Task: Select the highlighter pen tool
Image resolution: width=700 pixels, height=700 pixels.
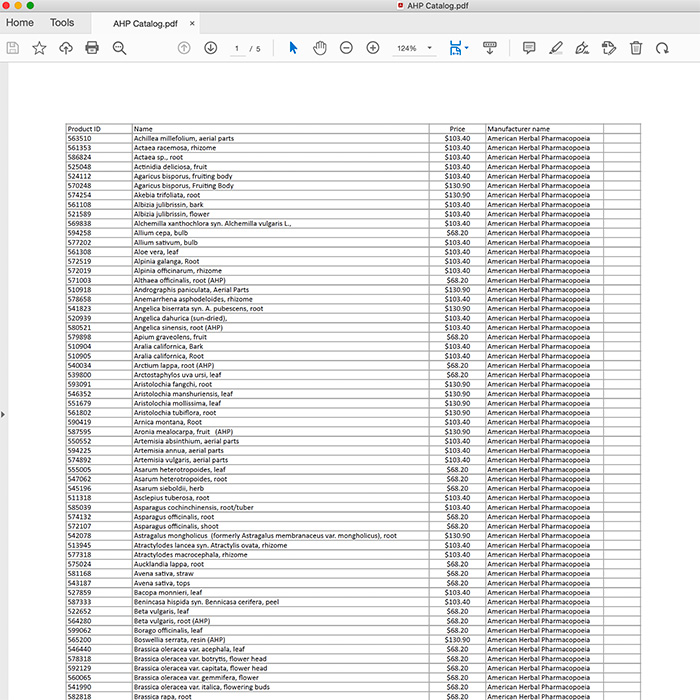Action: (x=555, y=48)
